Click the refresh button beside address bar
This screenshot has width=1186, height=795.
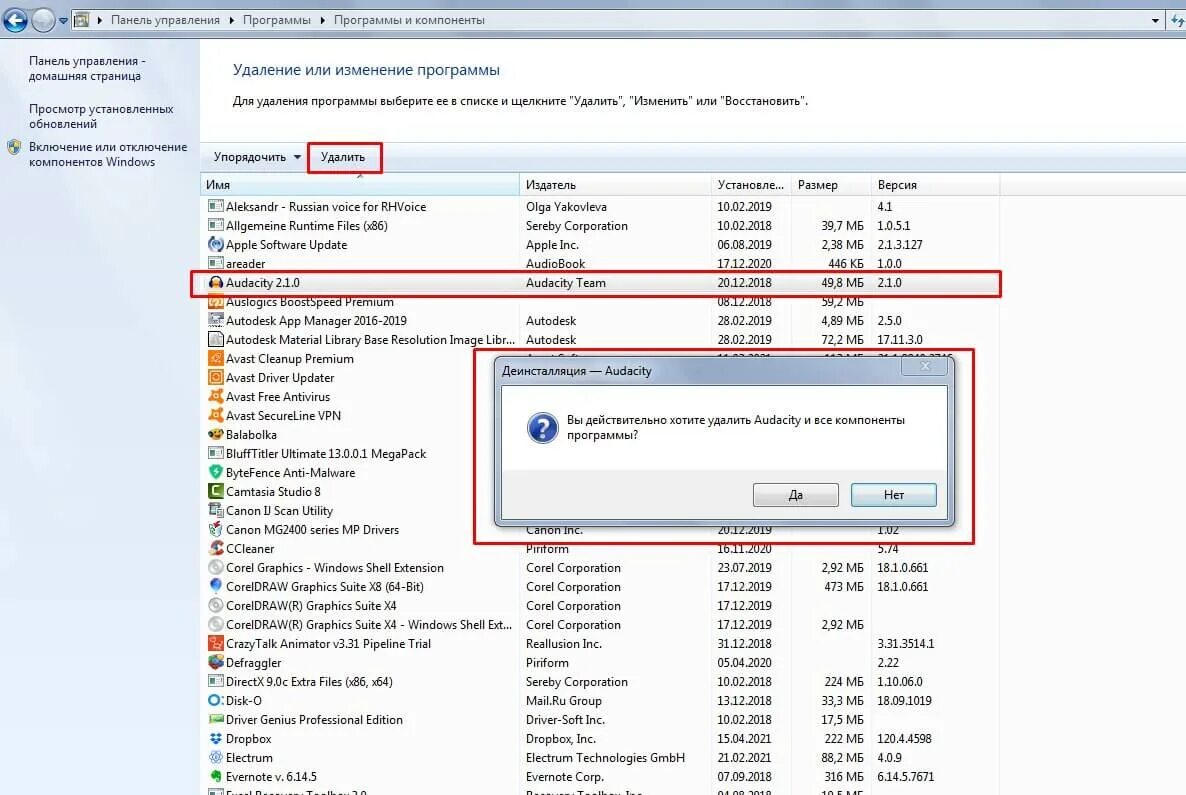(1178, 20)
